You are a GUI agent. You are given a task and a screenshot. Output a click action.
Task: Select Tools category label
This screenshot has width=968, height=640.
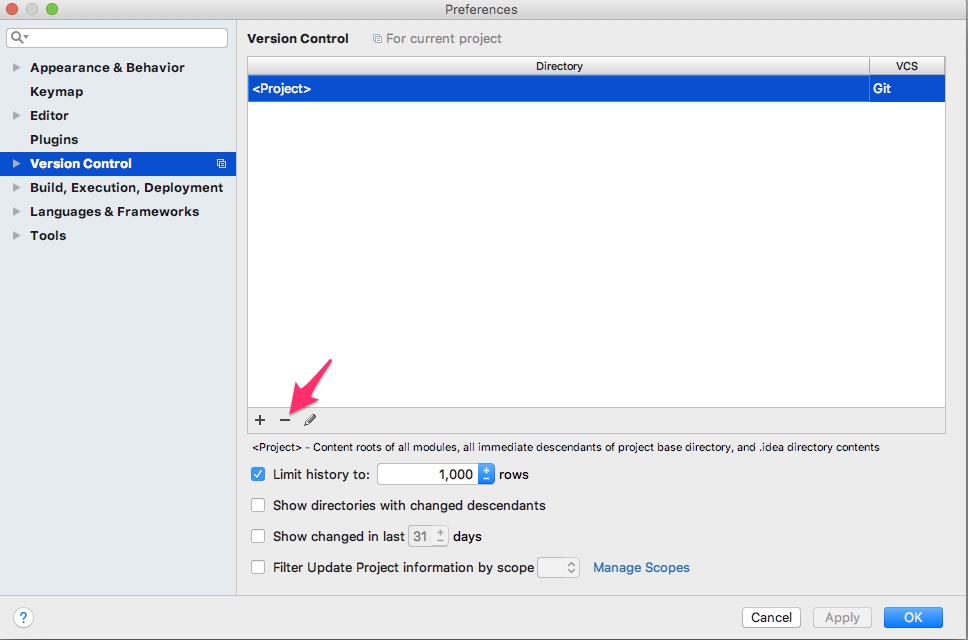(x=48, y=235)
